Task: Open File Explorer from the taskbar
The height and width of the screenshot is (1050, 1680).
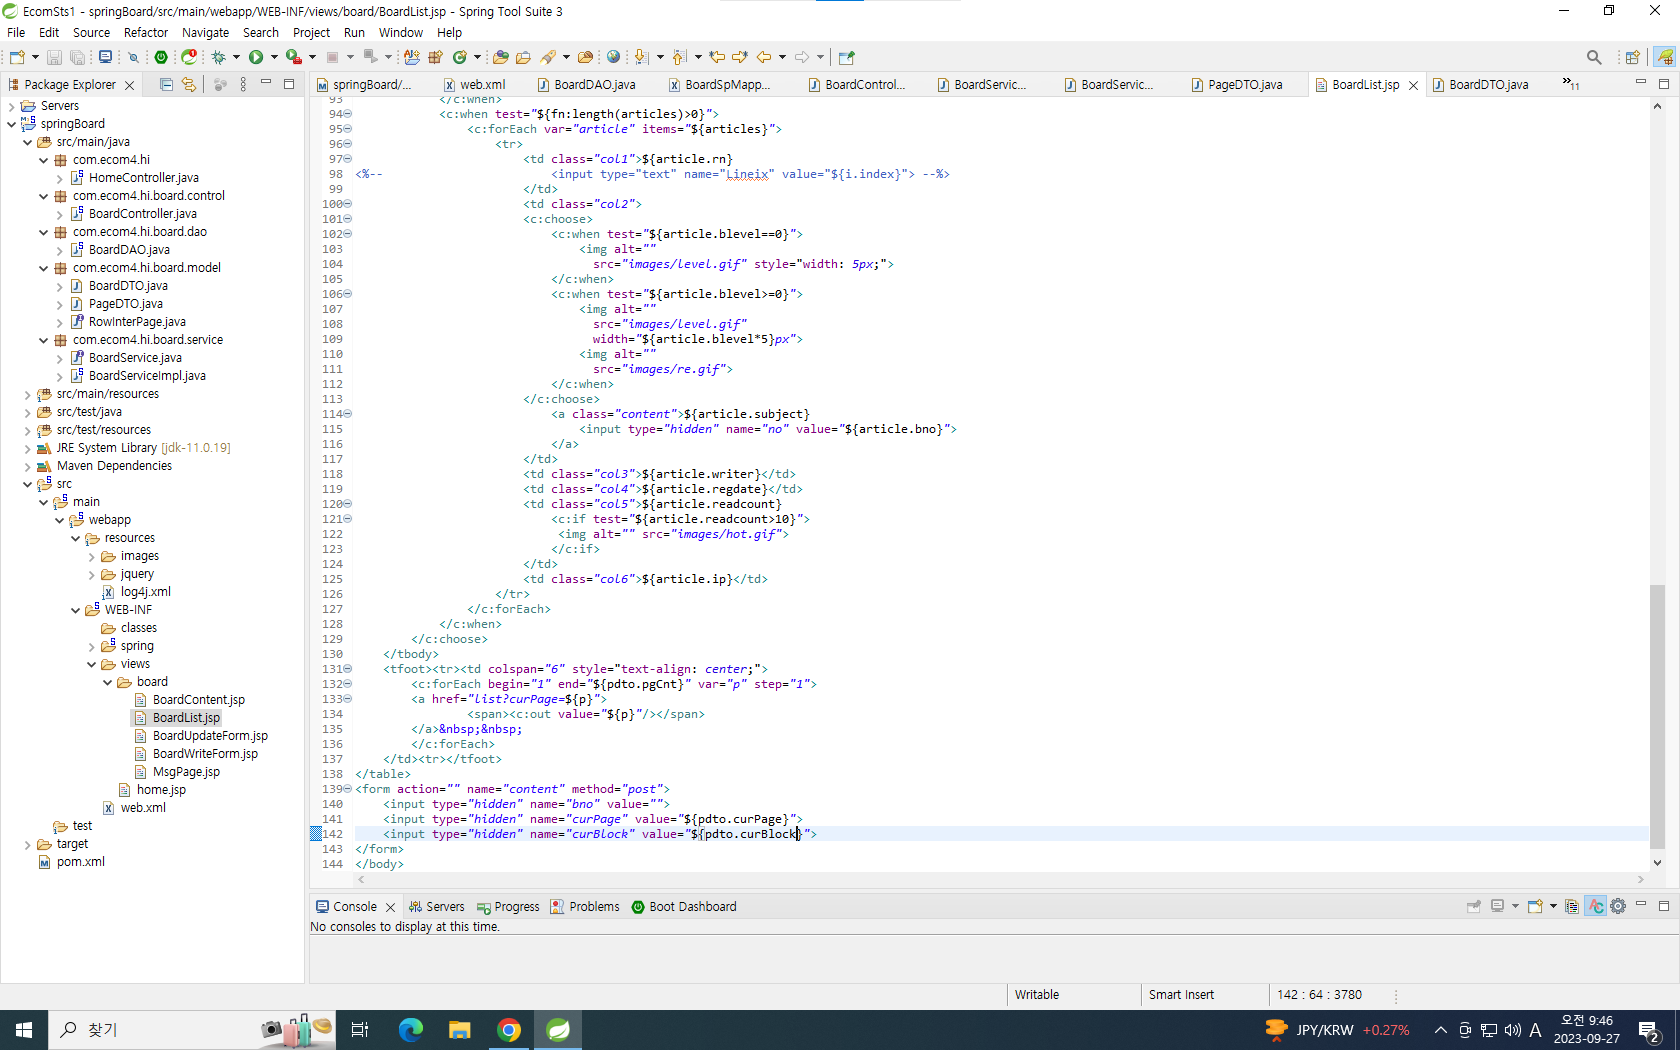Action: (x=460, y=1030)
